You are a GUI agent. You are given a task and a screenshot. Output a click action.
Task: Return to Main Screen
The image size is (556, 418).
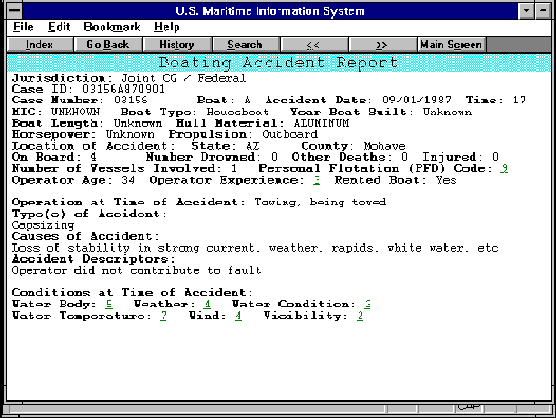(x=451, y=45)
